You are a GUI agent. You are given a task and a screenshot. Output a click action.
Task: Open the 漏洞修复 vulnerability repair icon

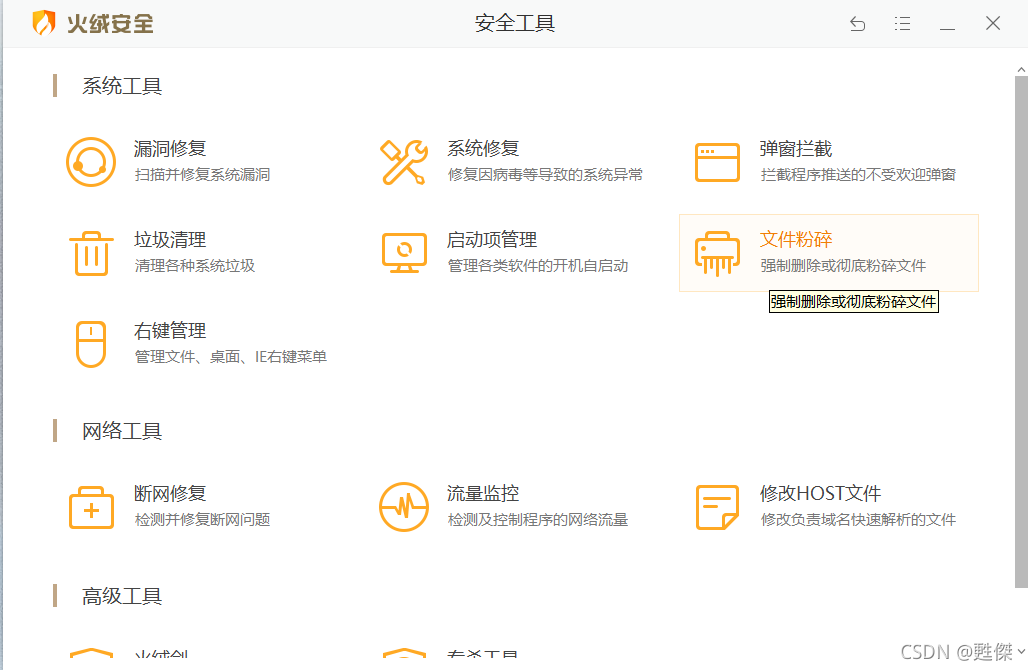tap(91, 162)
